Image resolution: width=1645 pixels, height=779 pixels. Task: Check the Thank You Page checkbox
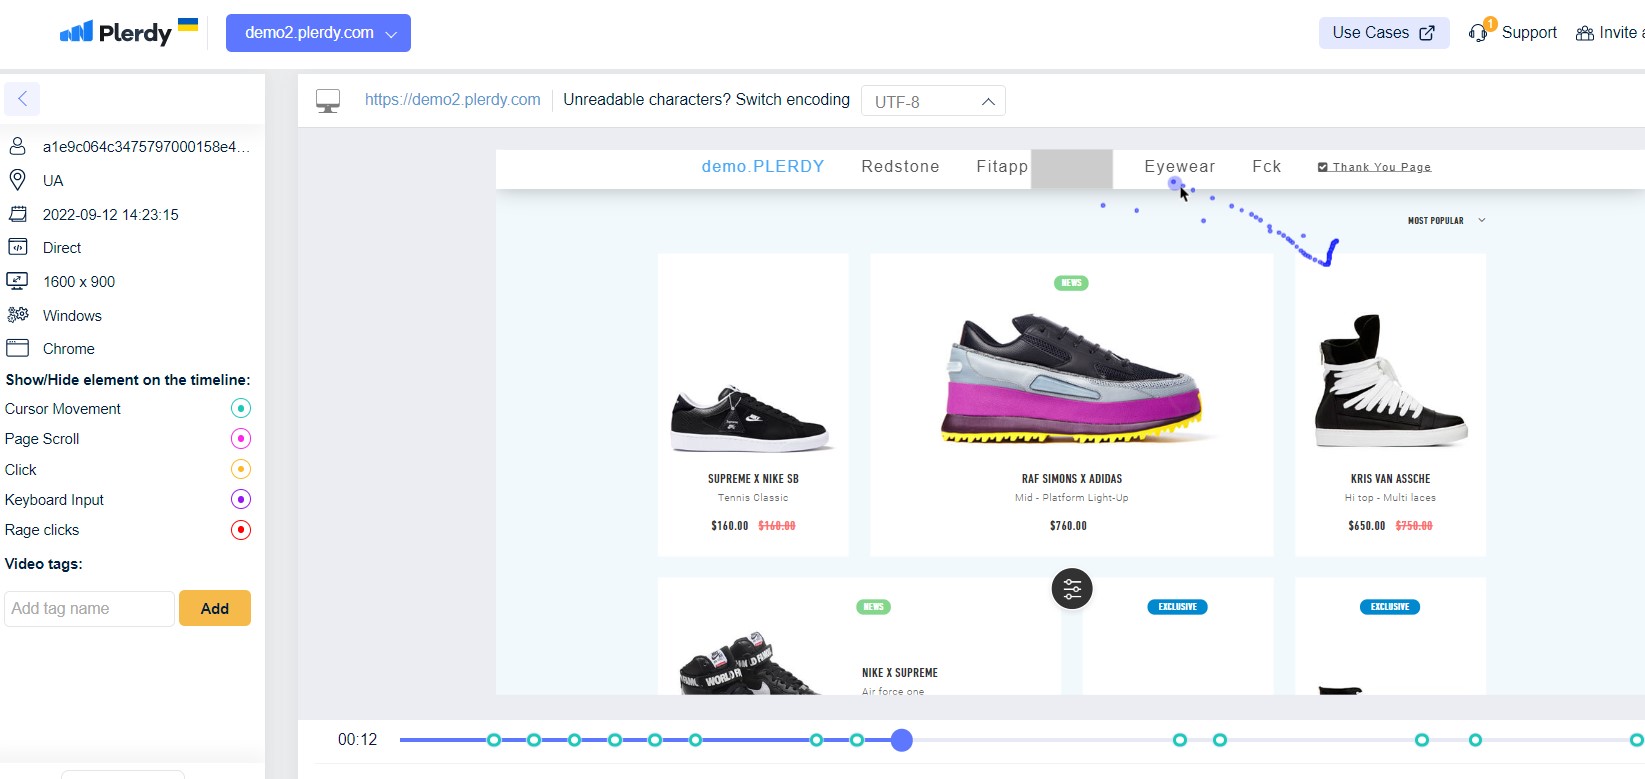[x=1323, y=167]
